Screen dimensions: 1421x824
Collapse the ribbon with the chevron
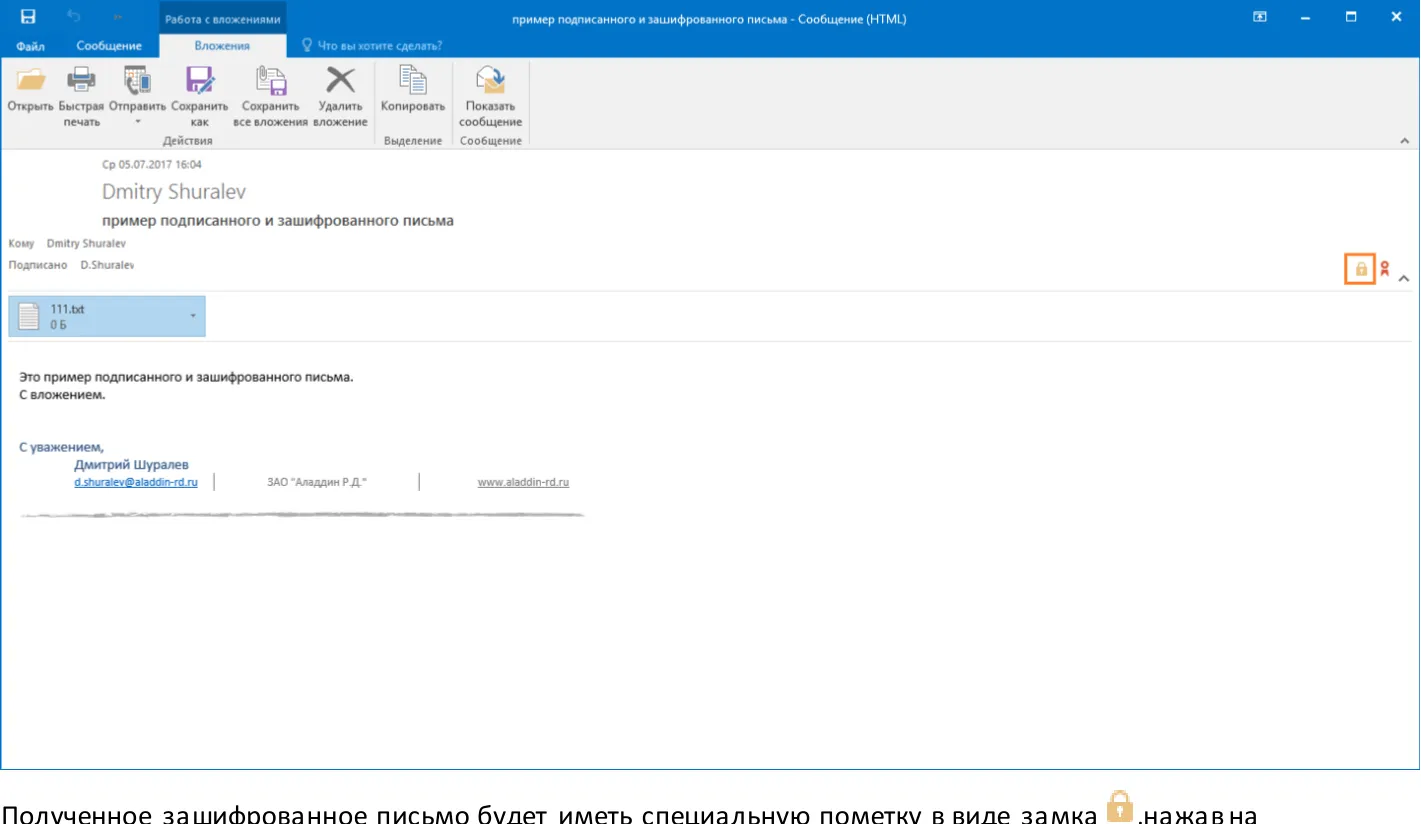pyautogui.click(x=1404, y=142)
